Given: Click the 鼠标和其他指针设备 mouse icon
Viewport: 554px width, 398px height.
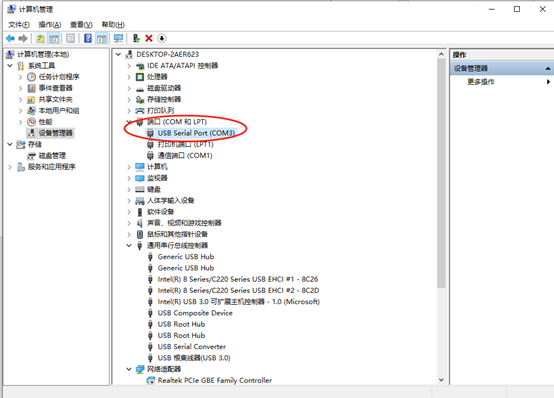Looking at the screenshot, I should tap(140, 234).
